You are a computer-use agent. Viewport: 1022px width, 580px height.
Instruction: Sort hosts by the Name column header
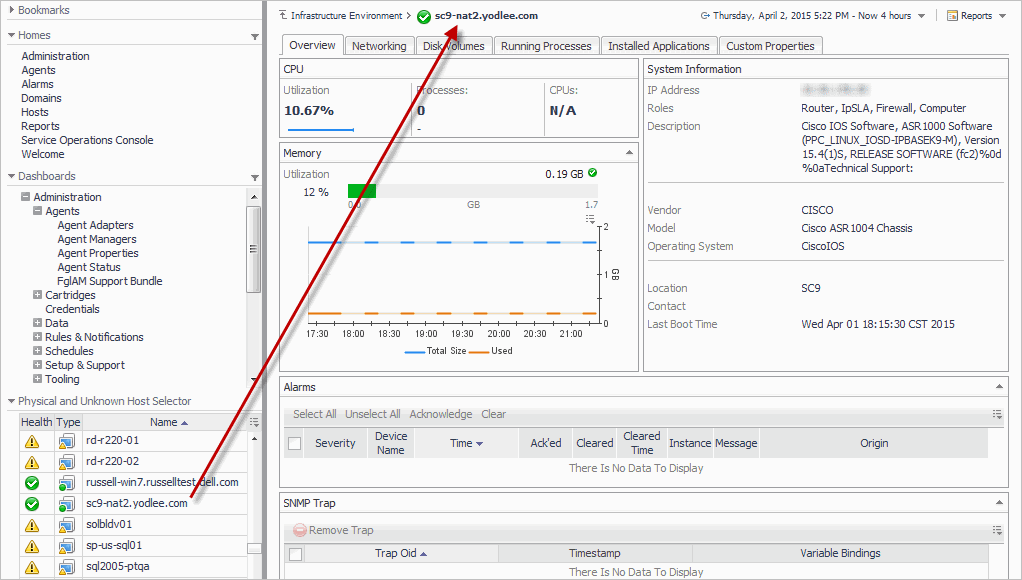(164, 422)
